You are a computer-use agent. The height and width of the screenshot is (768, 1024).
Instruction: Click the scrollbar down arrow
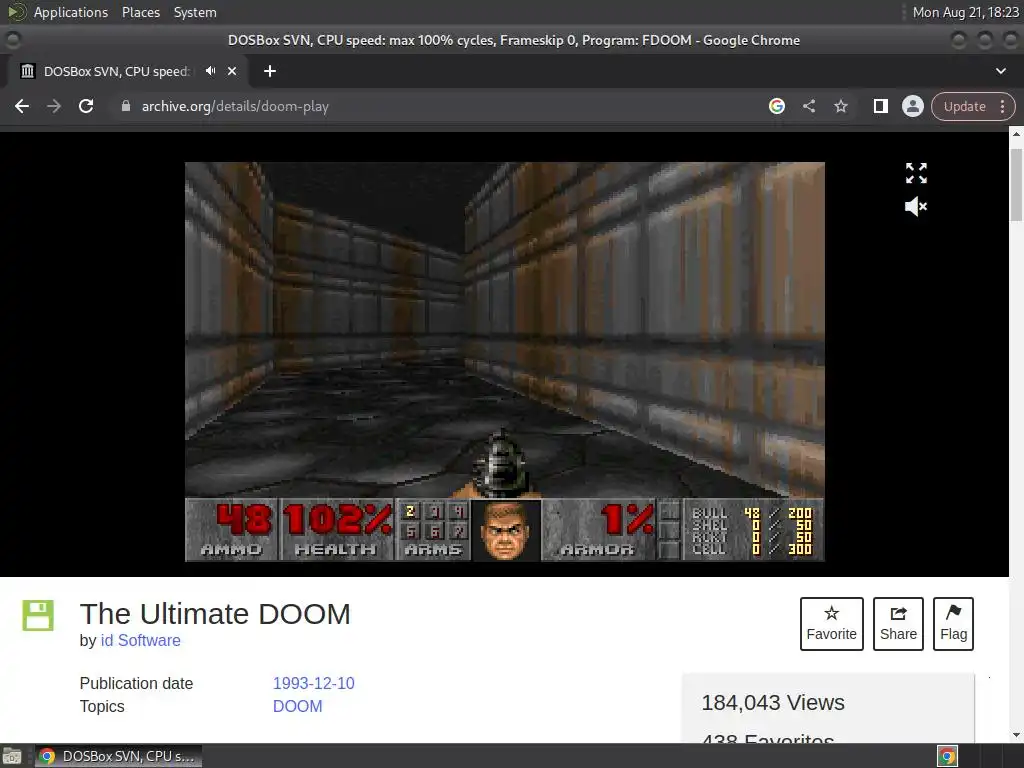click(x=1016, y=735)
